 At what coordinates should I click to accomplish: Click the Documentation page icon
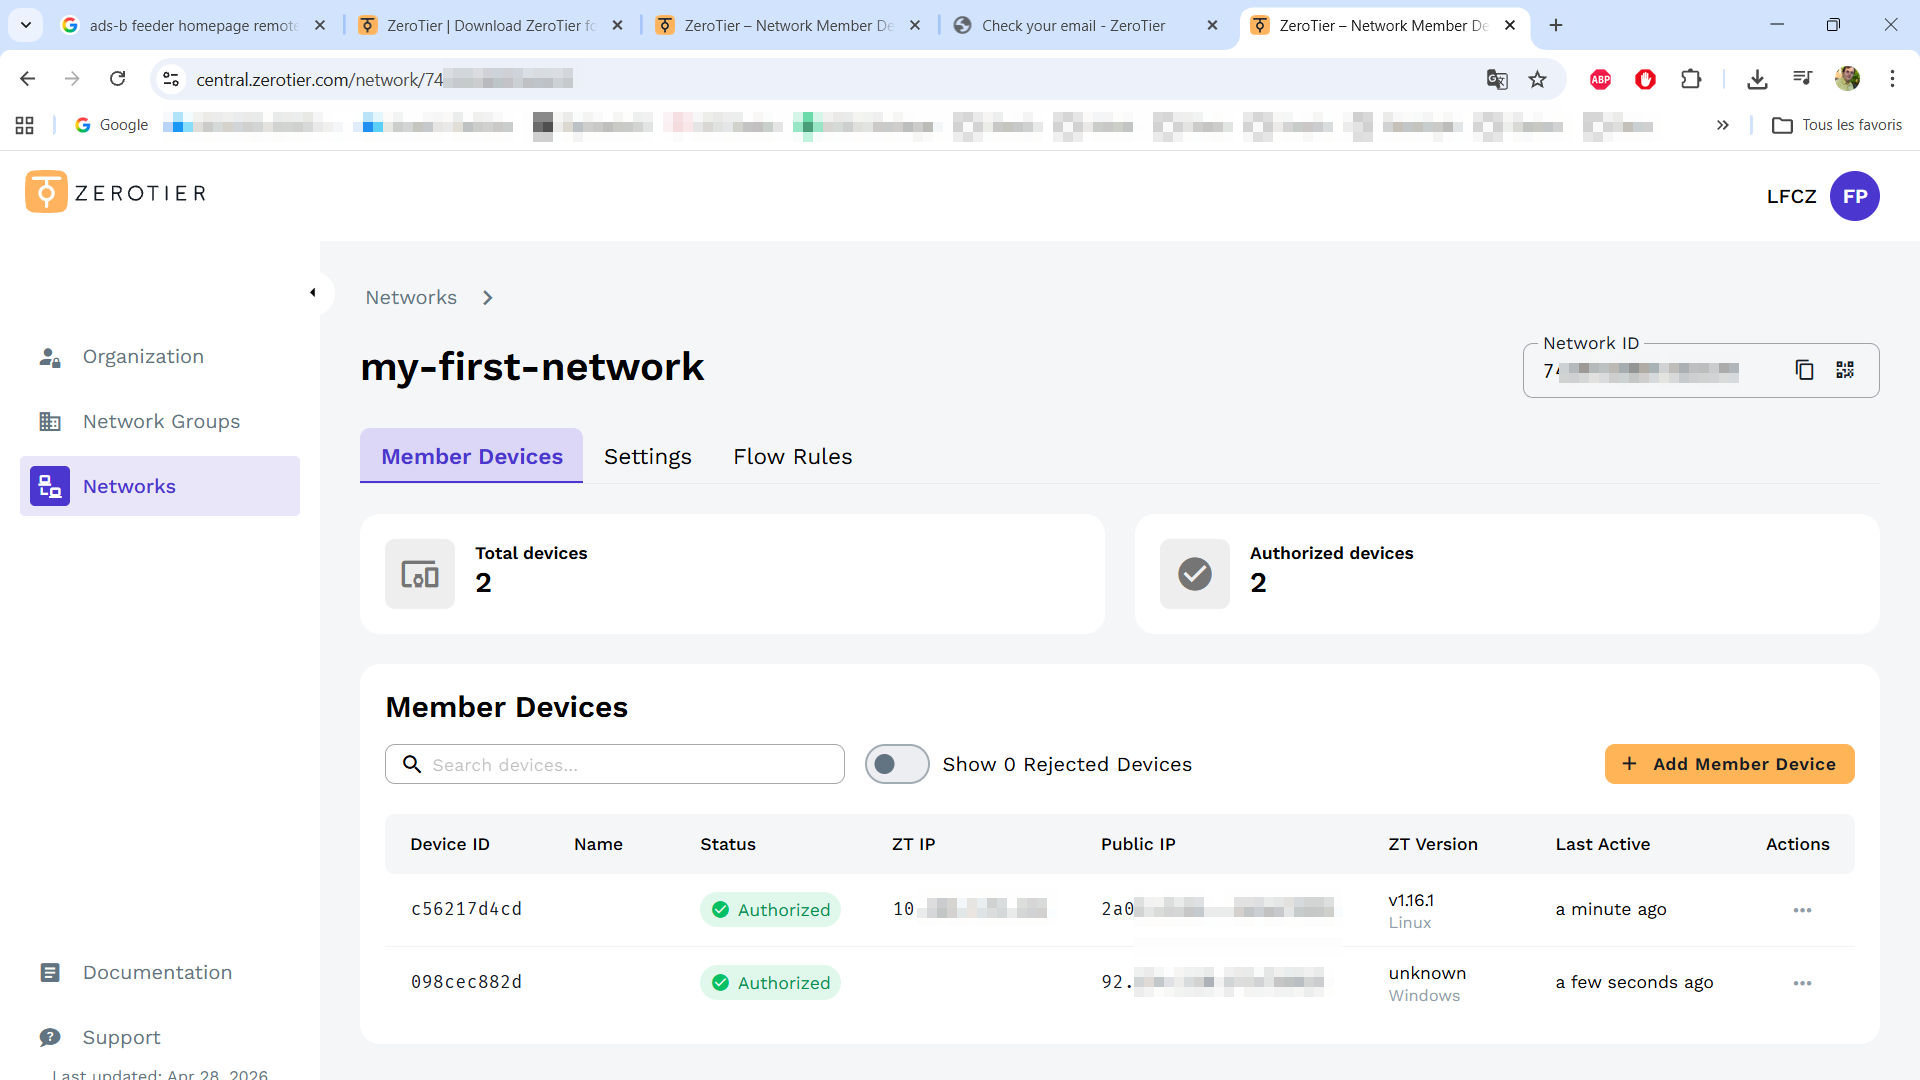pyautogui.click(x=50, y=973)
